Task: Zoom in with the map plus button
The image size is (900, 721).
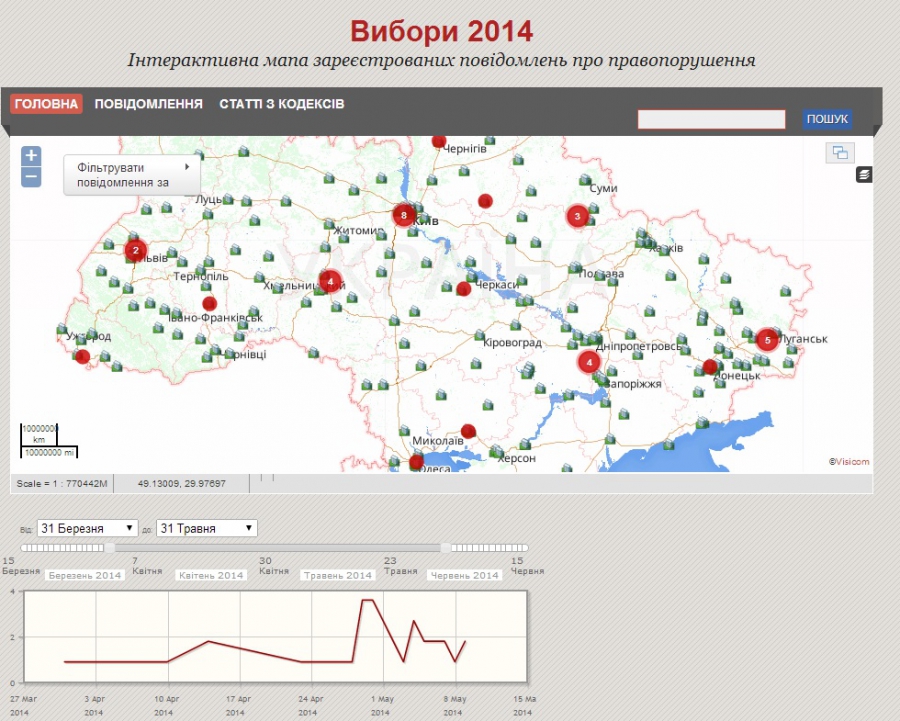Action: 31,155
